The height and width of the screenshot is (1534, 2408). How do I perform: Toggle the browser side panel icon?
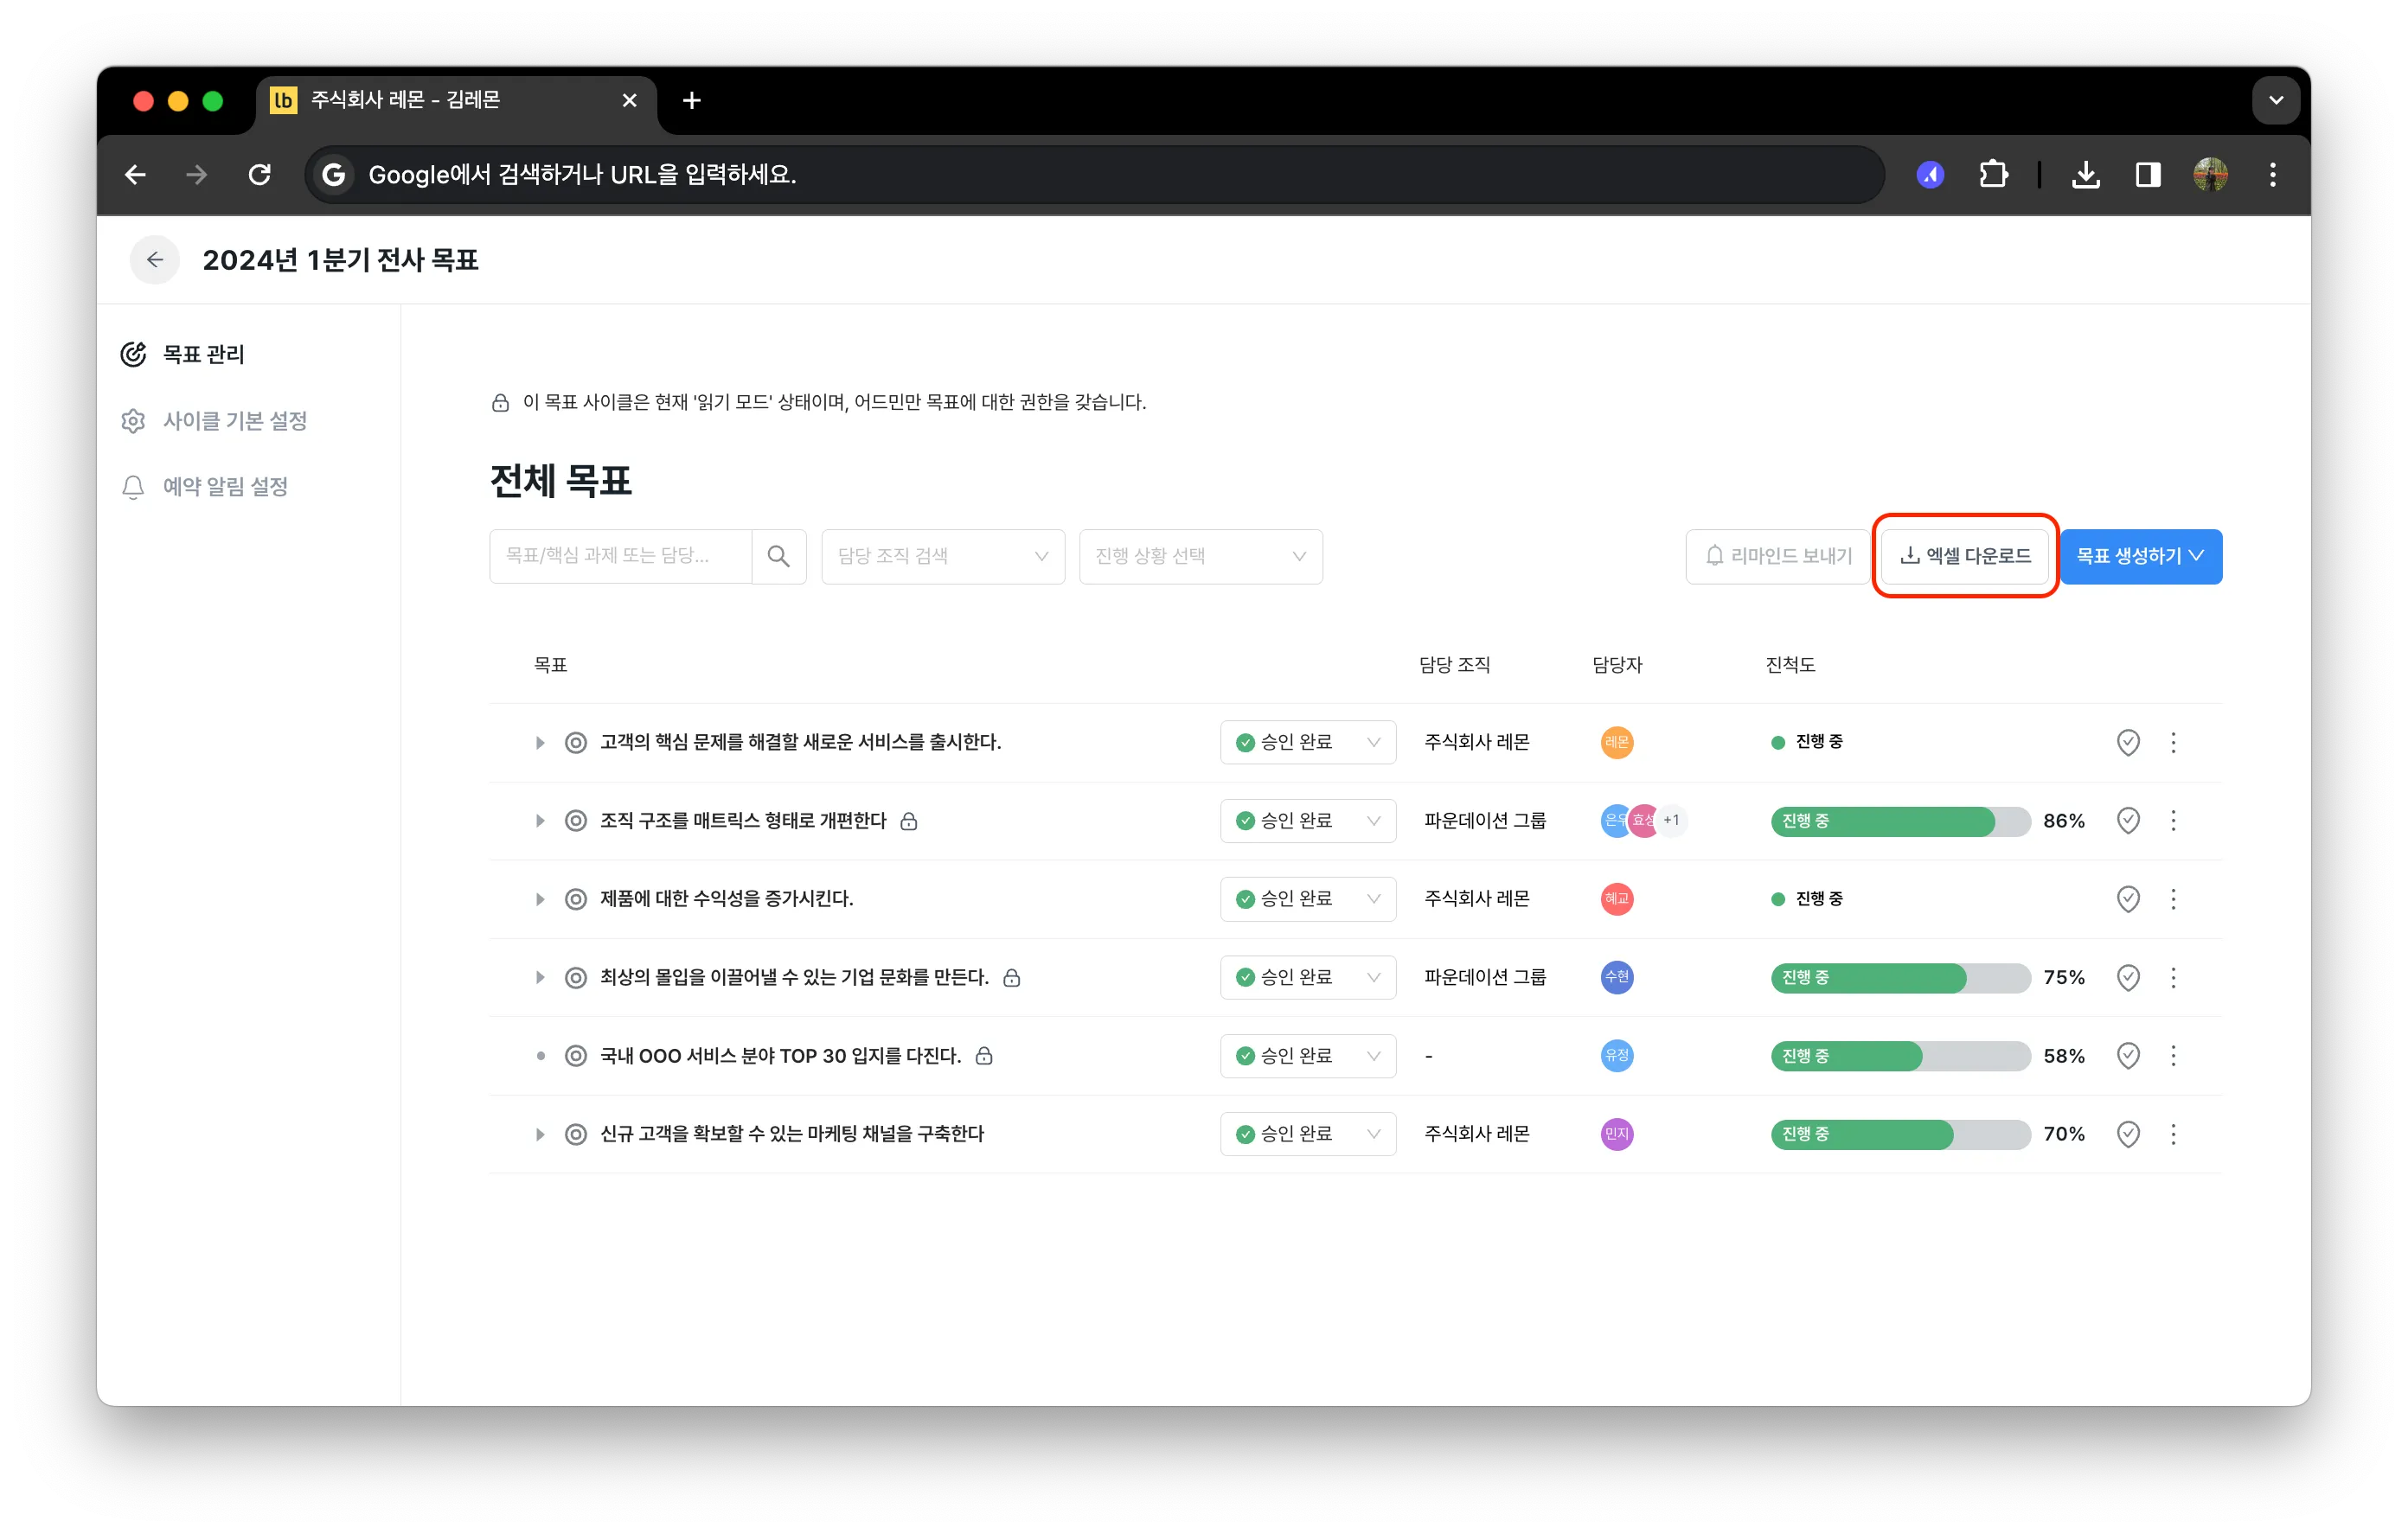[2147, 175]
